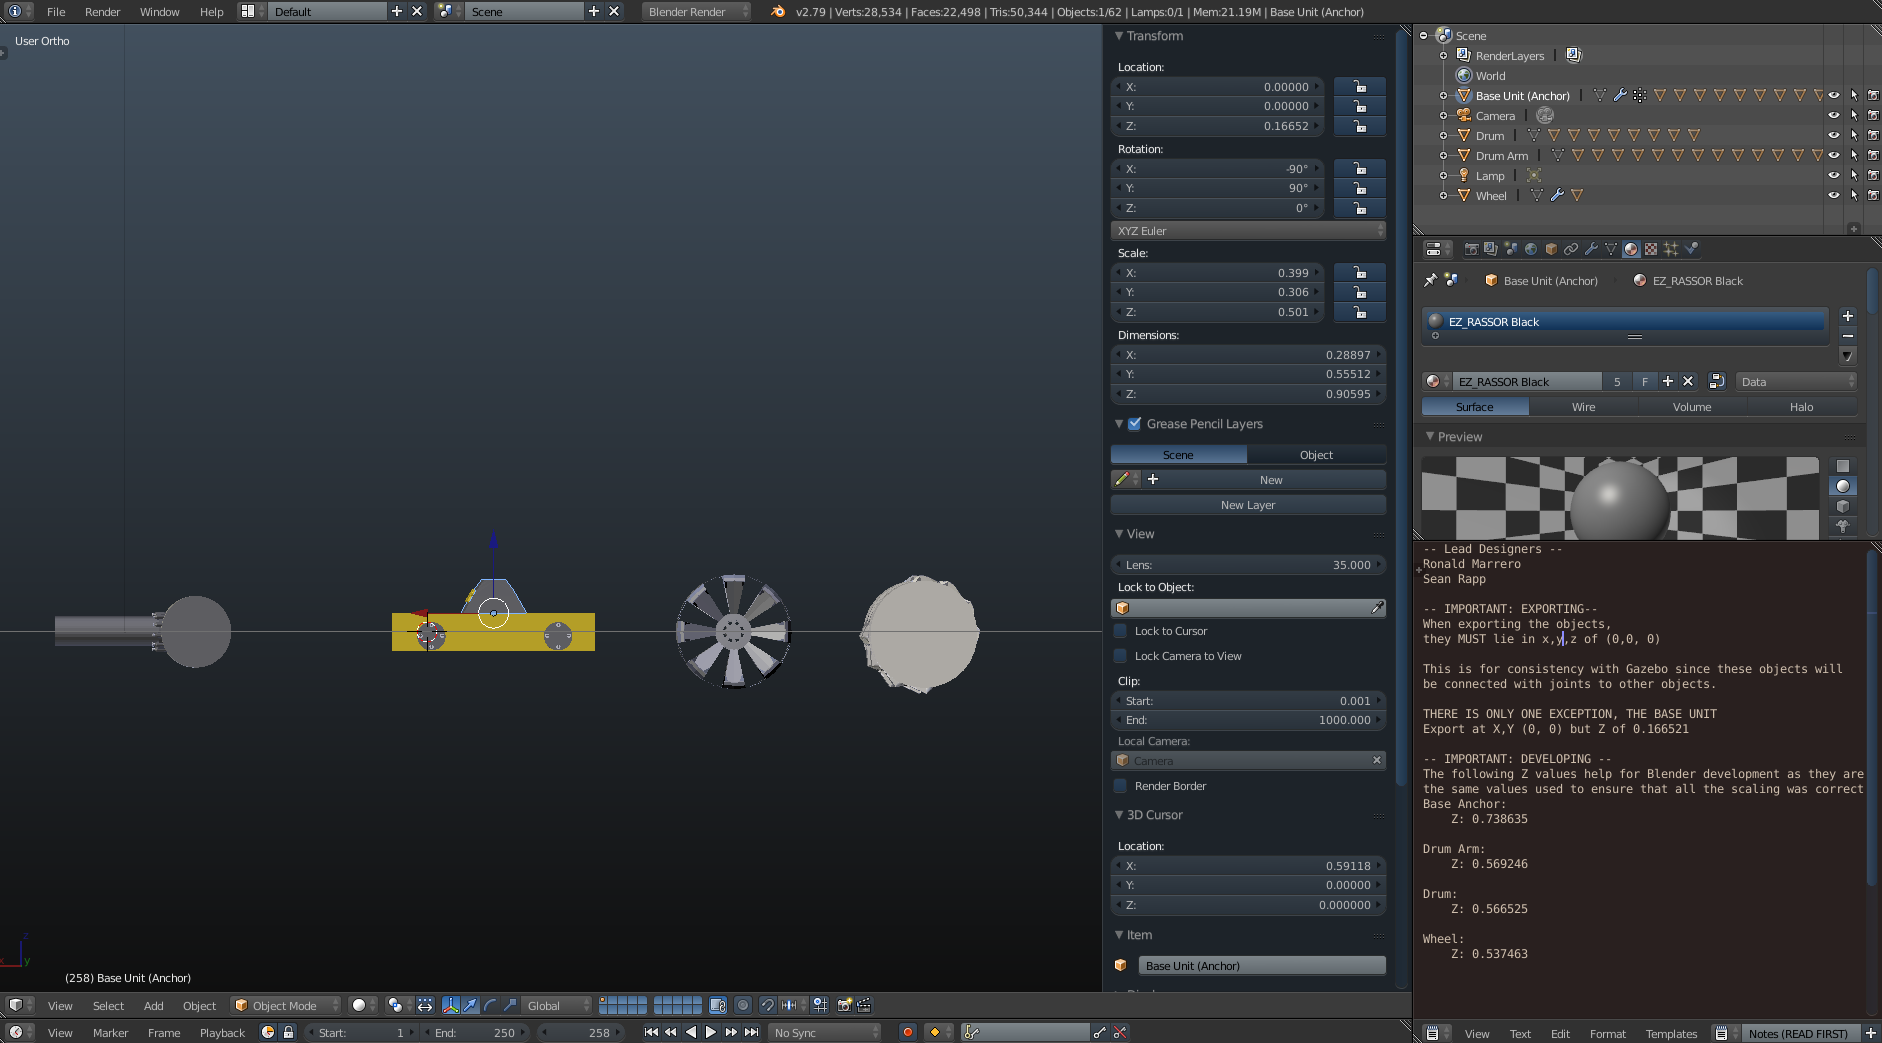This screenshot has height=1043, width=1882.
Task: Toggle snap during transform magnet icon
Action: pyautogui.click(x=767, y=1005)
